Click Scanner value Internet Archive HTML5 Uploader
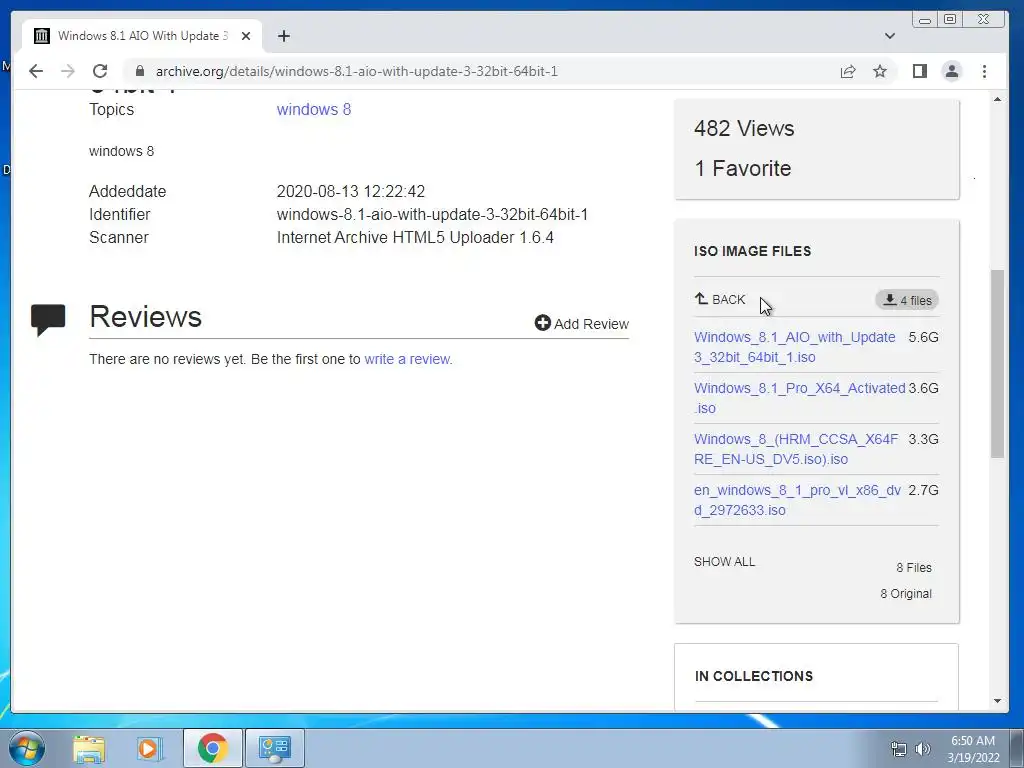Image resolution: width=1024 pixels, height=768 pixels. pos(415,237)
